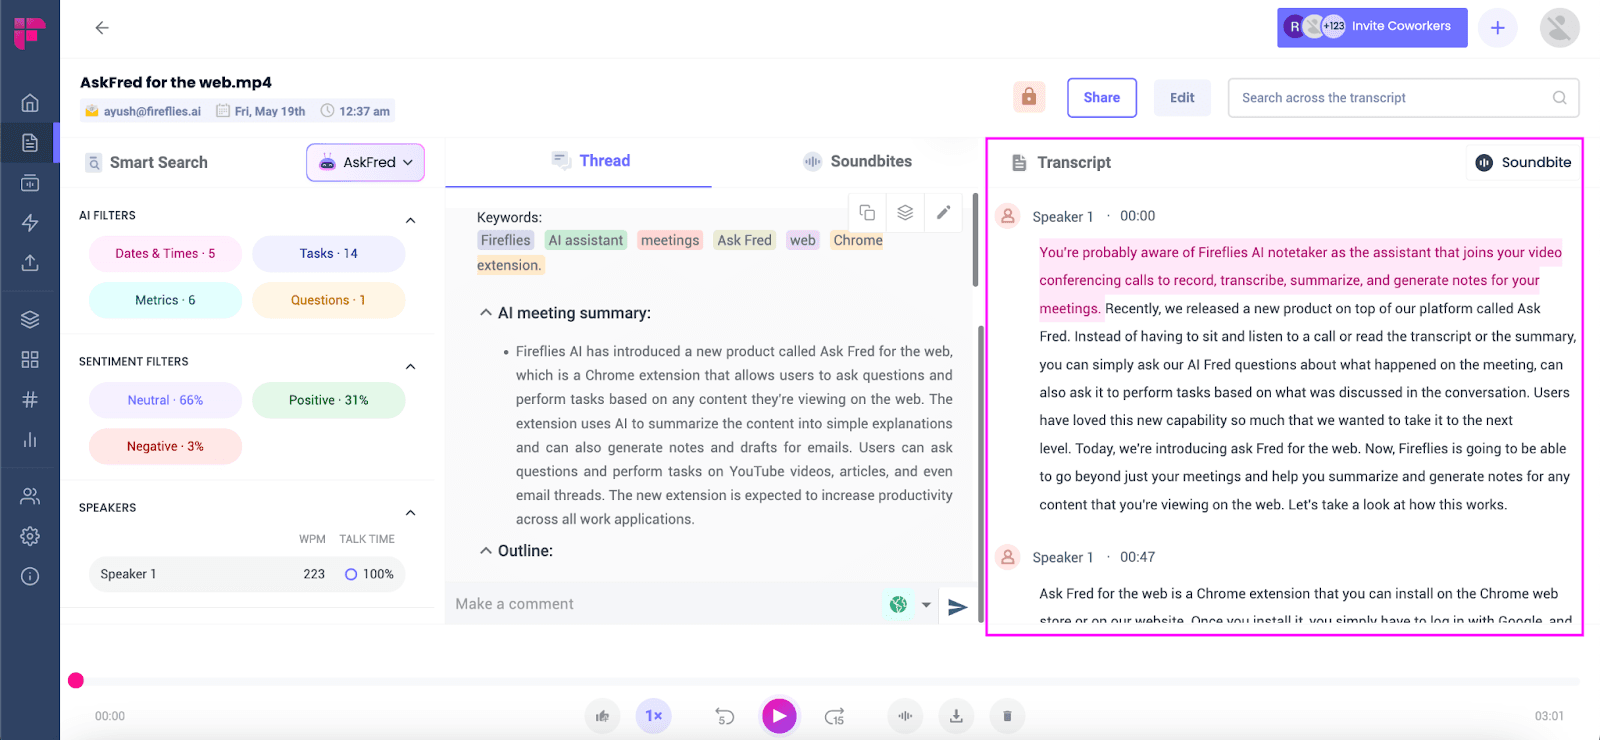Screen dimensions: 1600x740
Task: Open the analytics bar chart icon
Action: click(30, 439)
